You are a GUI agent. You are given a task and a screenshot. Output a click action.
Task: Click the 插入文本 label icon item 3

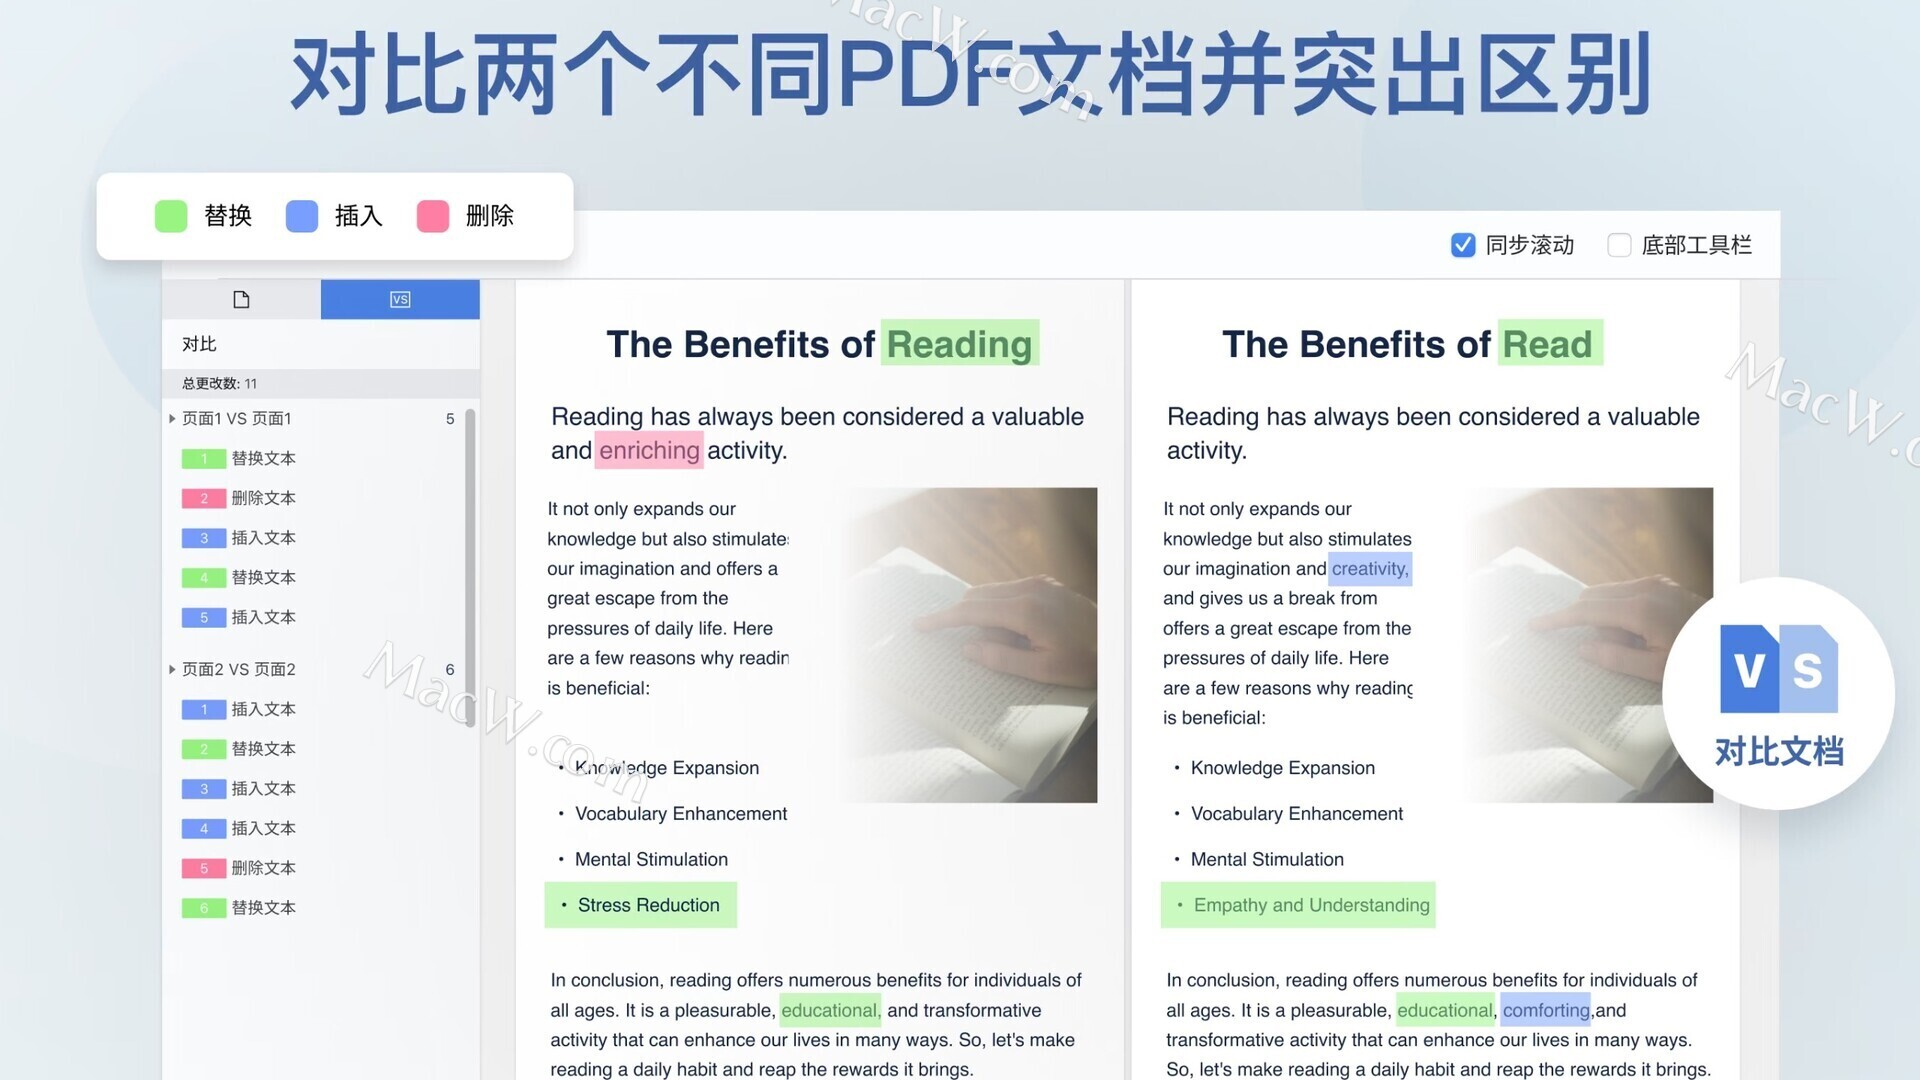(x=204, y=537)
